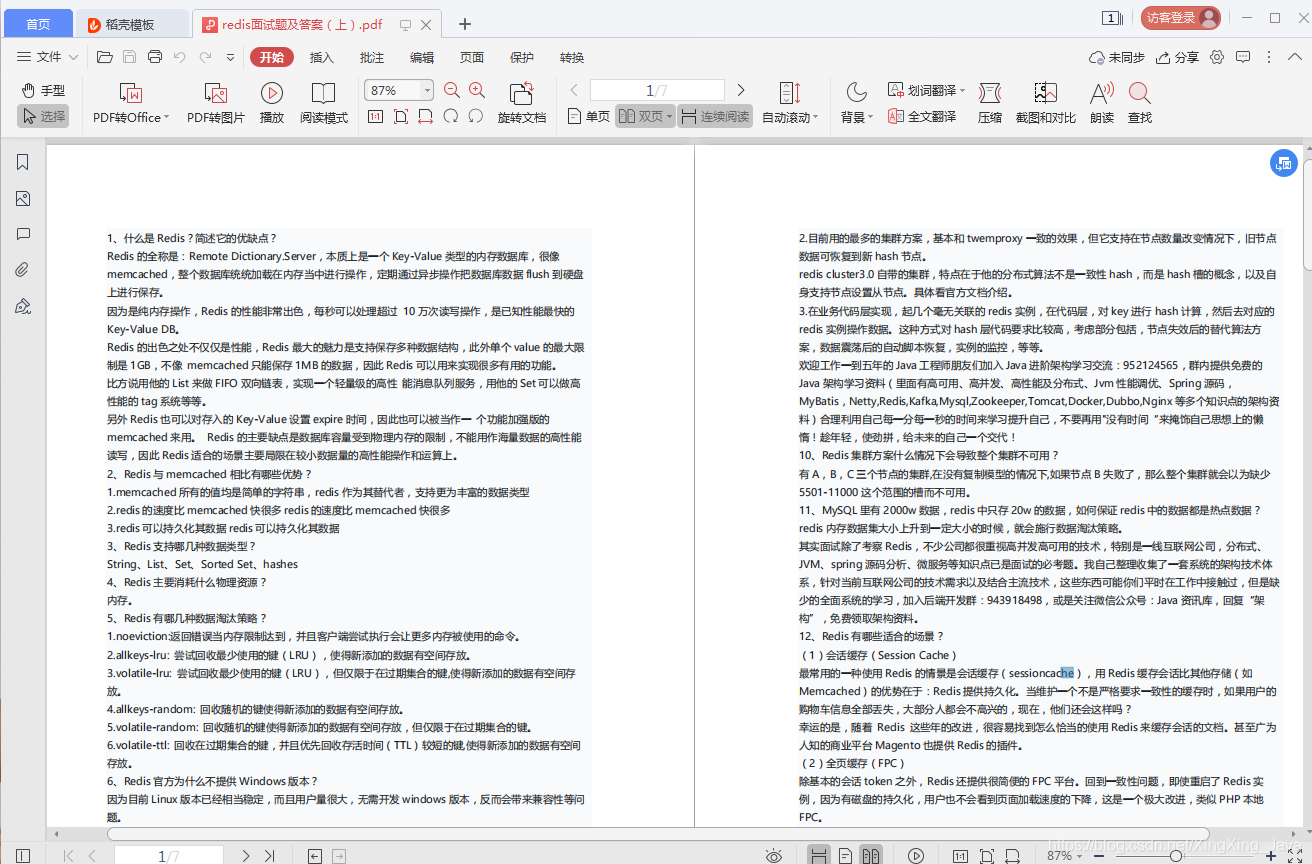Click the print icon in quick toolbar

pyautogui.click(x=155, y=57)
